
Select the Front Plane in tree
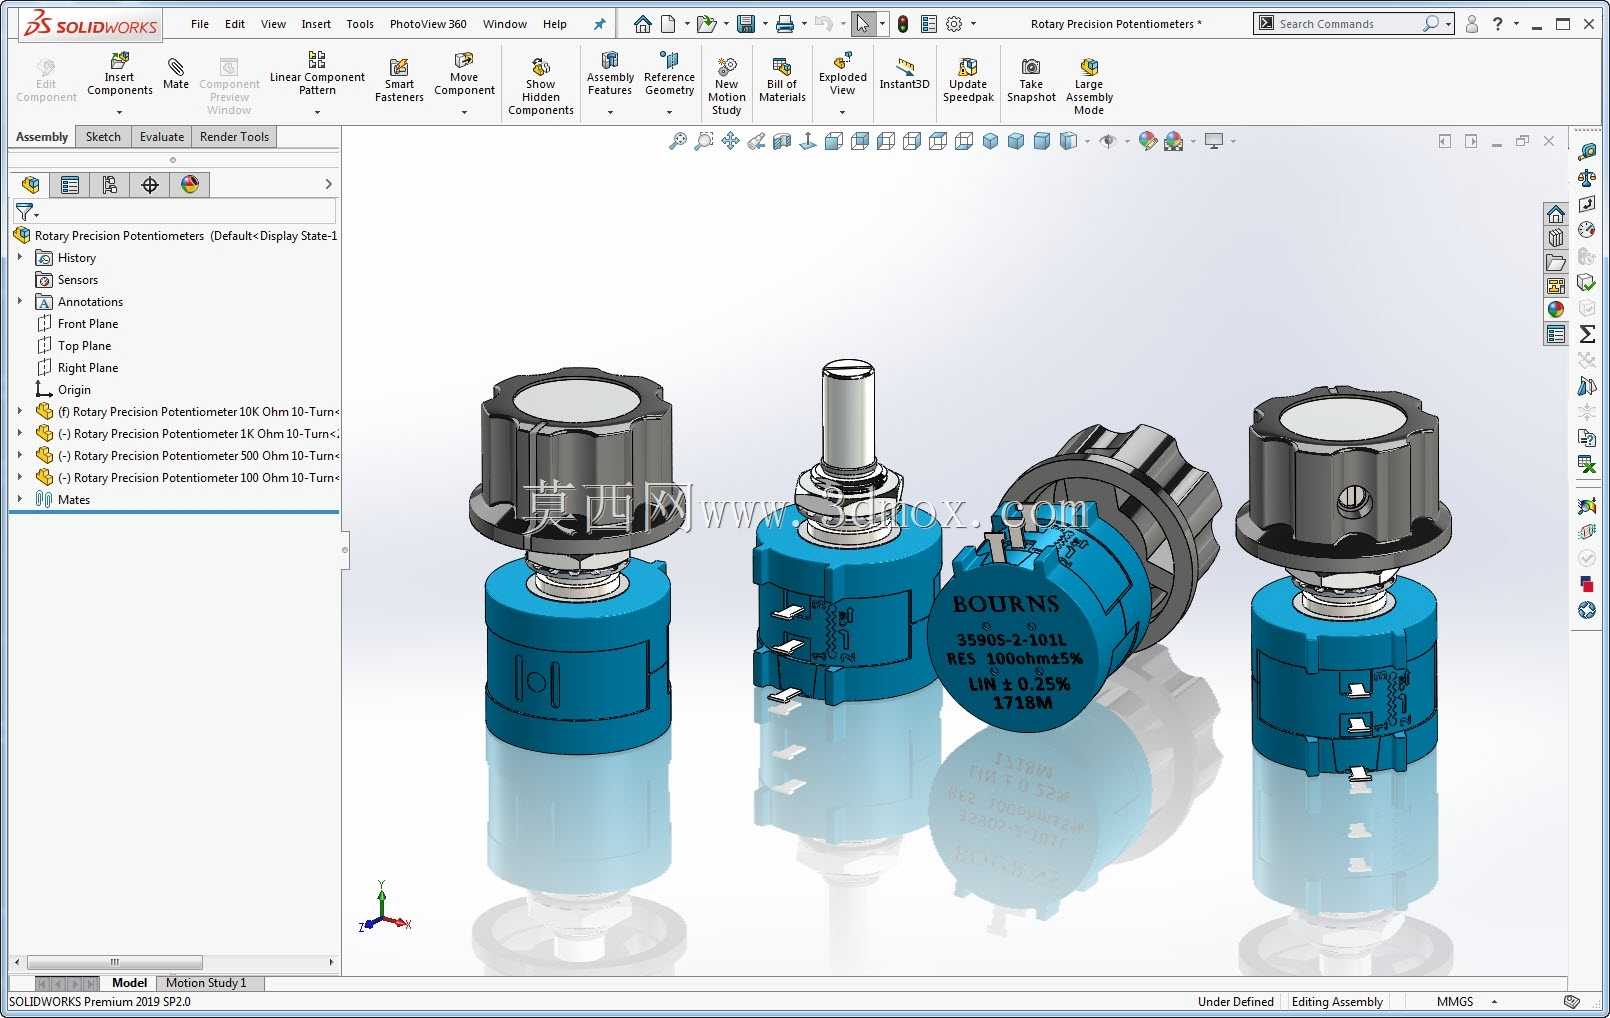point(88,324)
